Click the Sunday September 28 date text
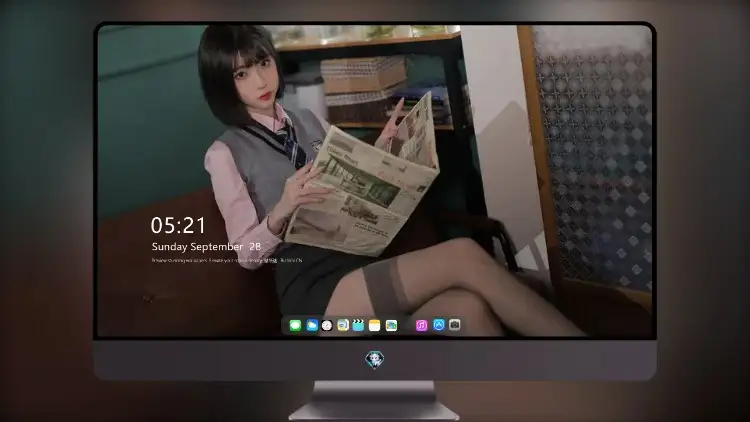 tap(206, 246)
